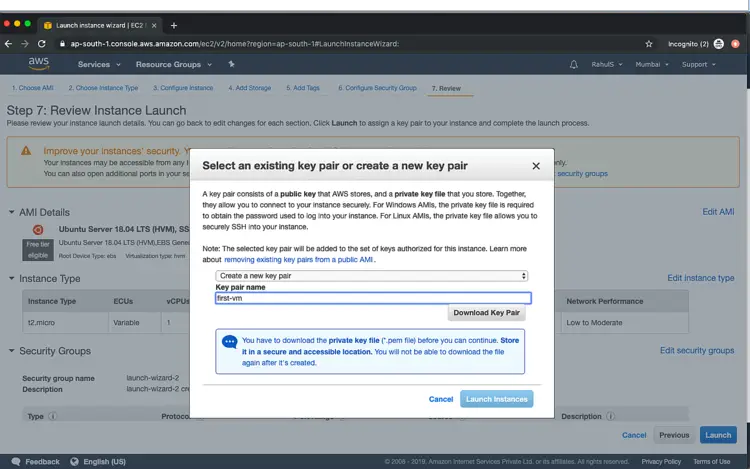Image resolution: width=750 pixels, height=469 pixels.
Task: Click the Download Key Pair button
Action: click(486, 313)
